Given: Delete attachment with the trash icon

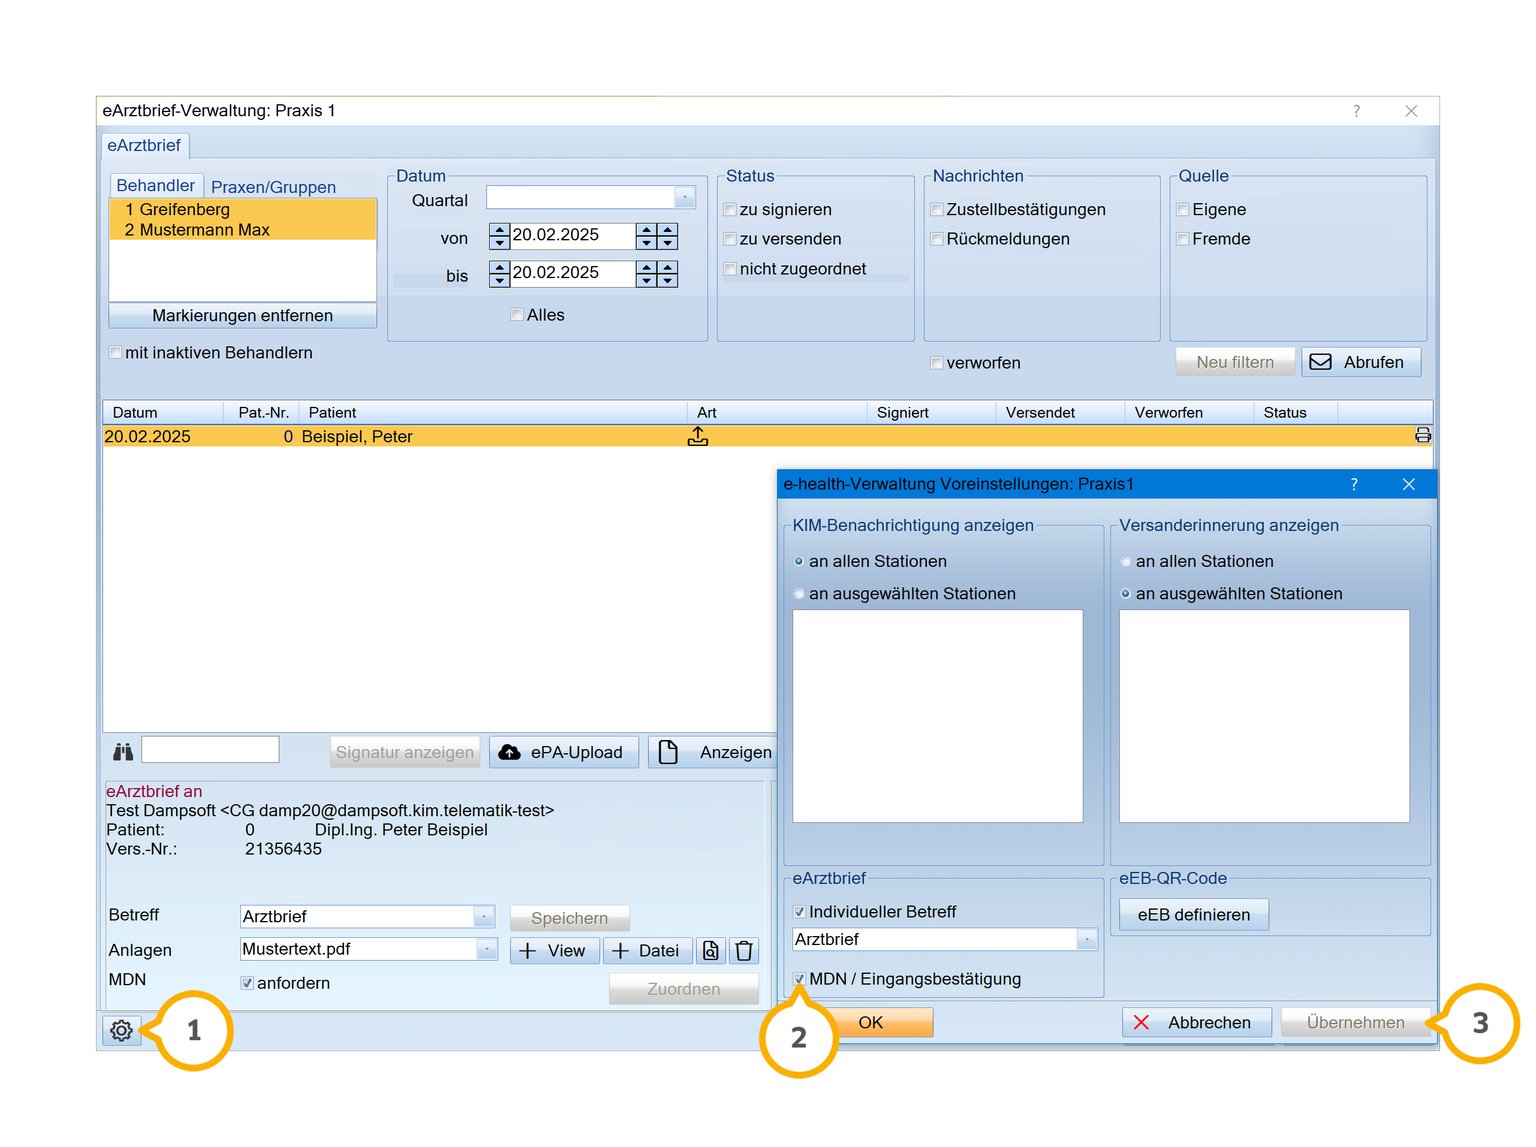Looking at the screenshot, I should pos(744,950).
